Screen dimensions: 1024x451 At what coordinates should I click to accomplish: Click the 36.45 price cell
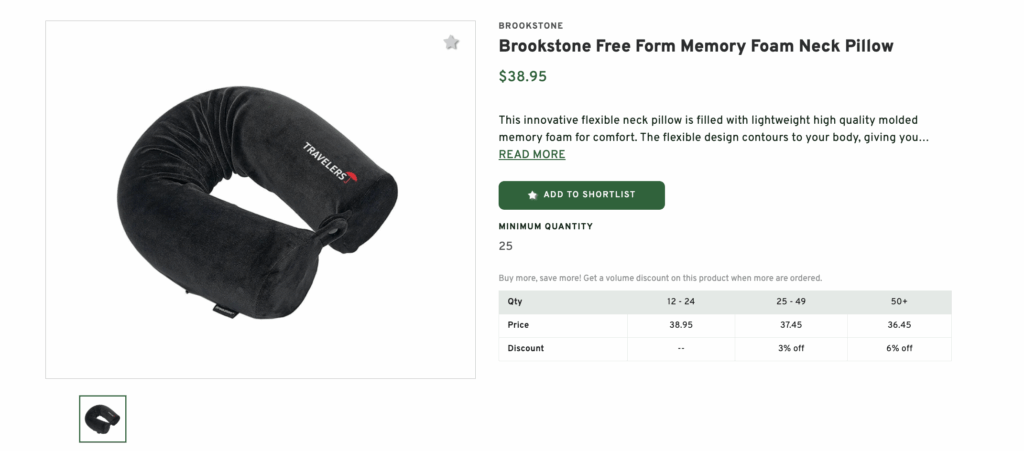click(x=898, y=325)
